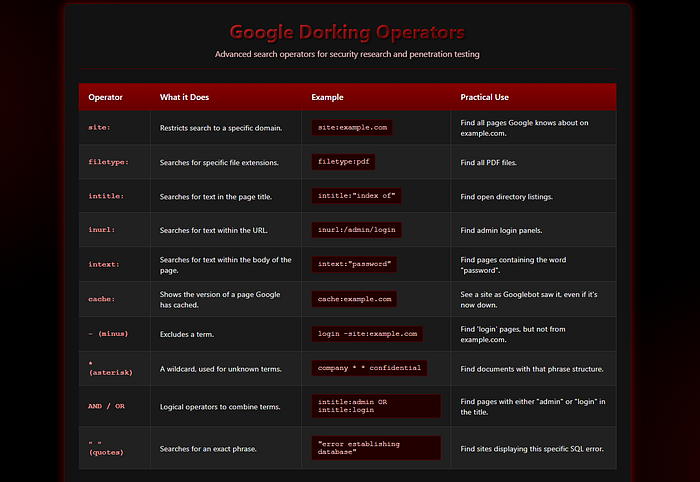This screenshot has height=482, width=700.
Task: Click 'Excludes a term' description
Action: [187, 334]
